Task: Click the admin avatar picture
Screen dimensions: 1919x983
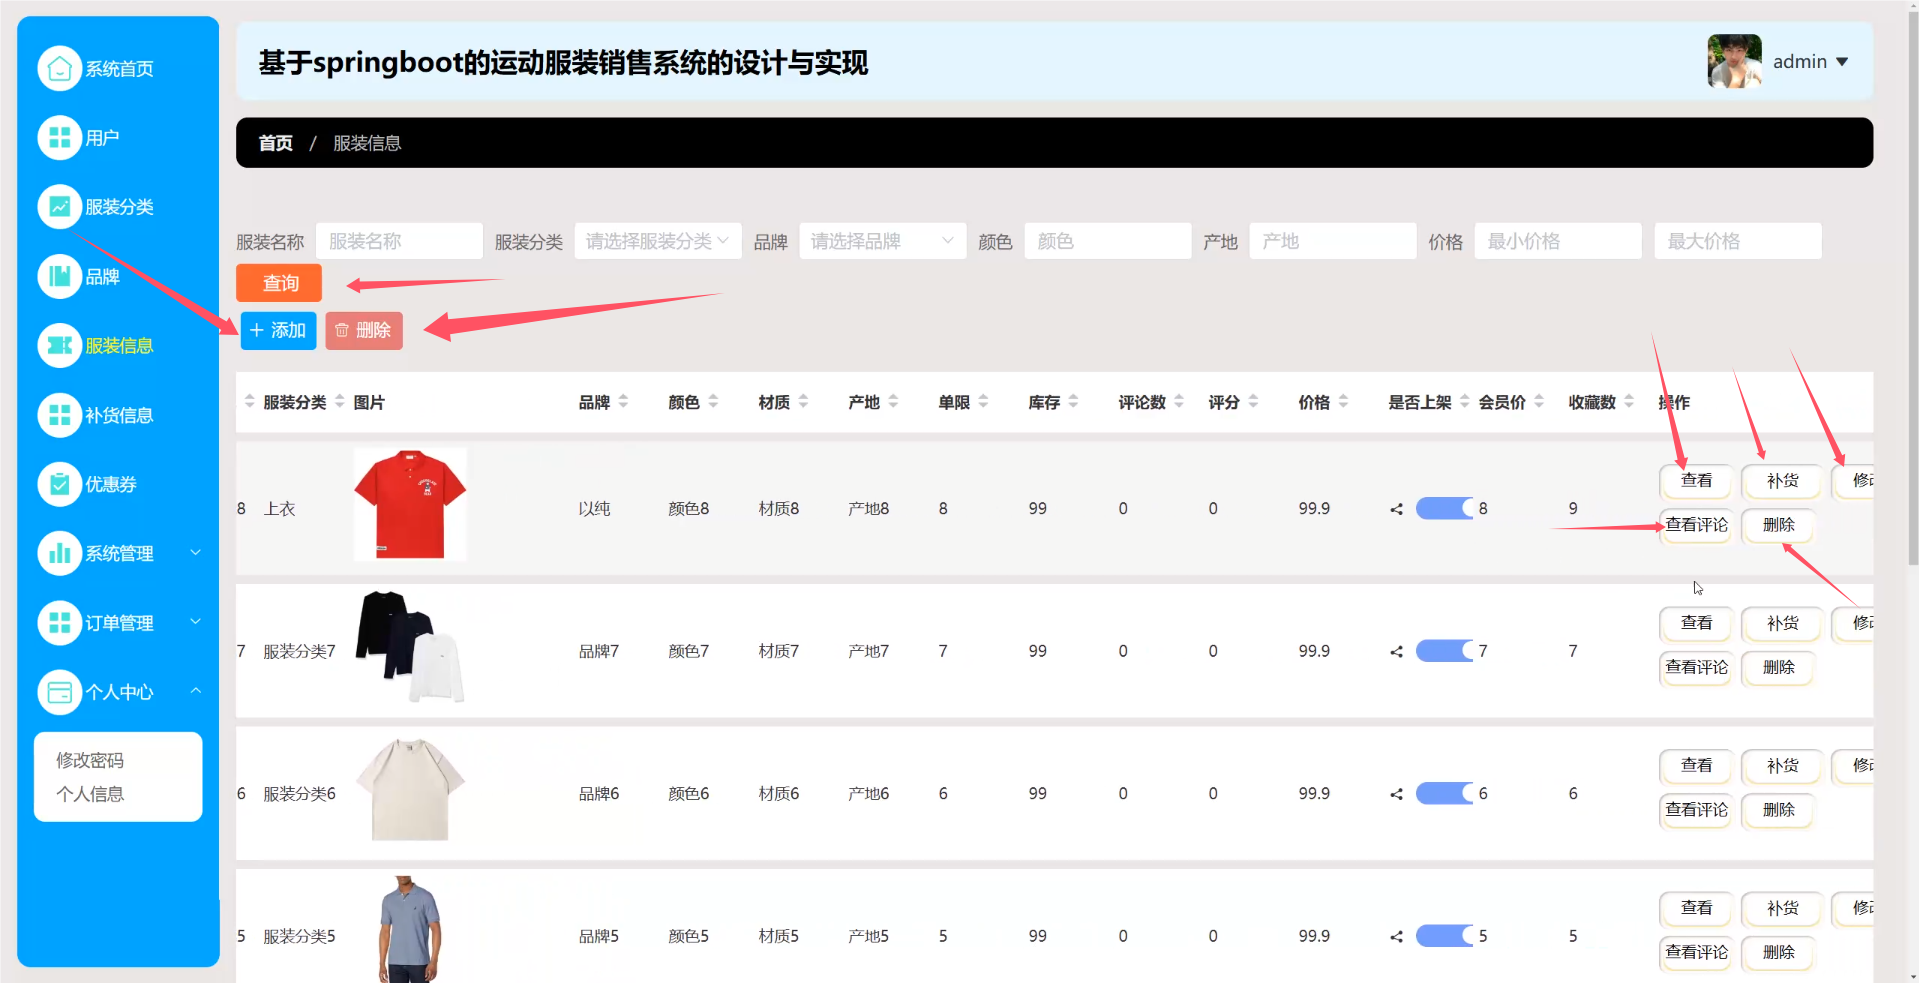Action: [1734, 62]
